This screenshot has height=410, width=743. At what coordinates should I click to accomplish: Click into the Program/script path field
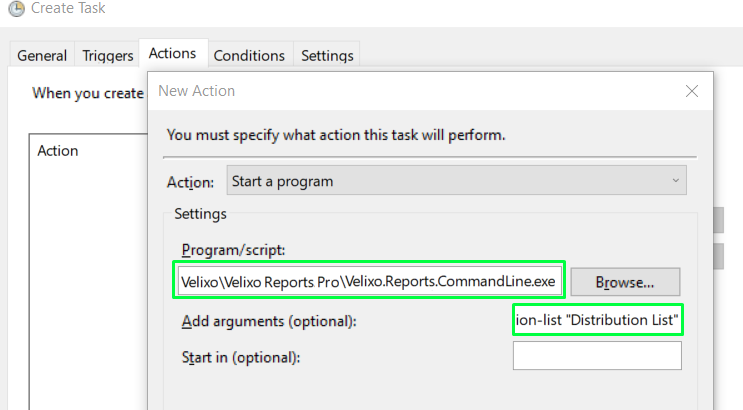tap(370, 281)
